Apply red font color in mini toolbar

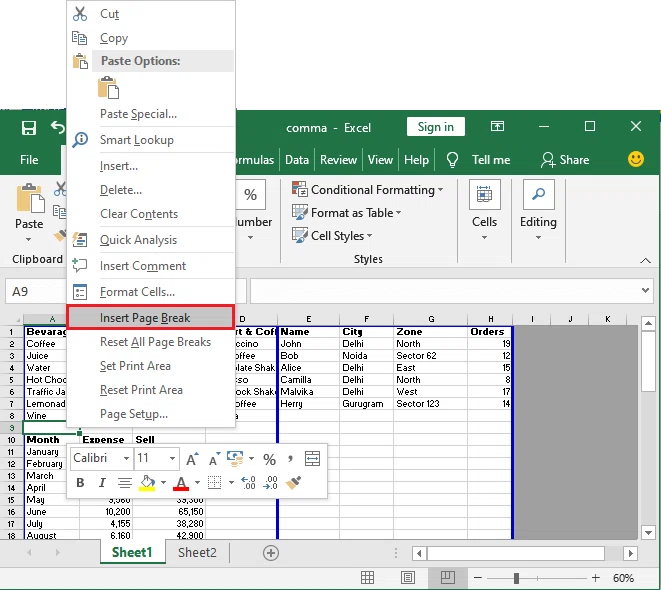pos(181,483)
